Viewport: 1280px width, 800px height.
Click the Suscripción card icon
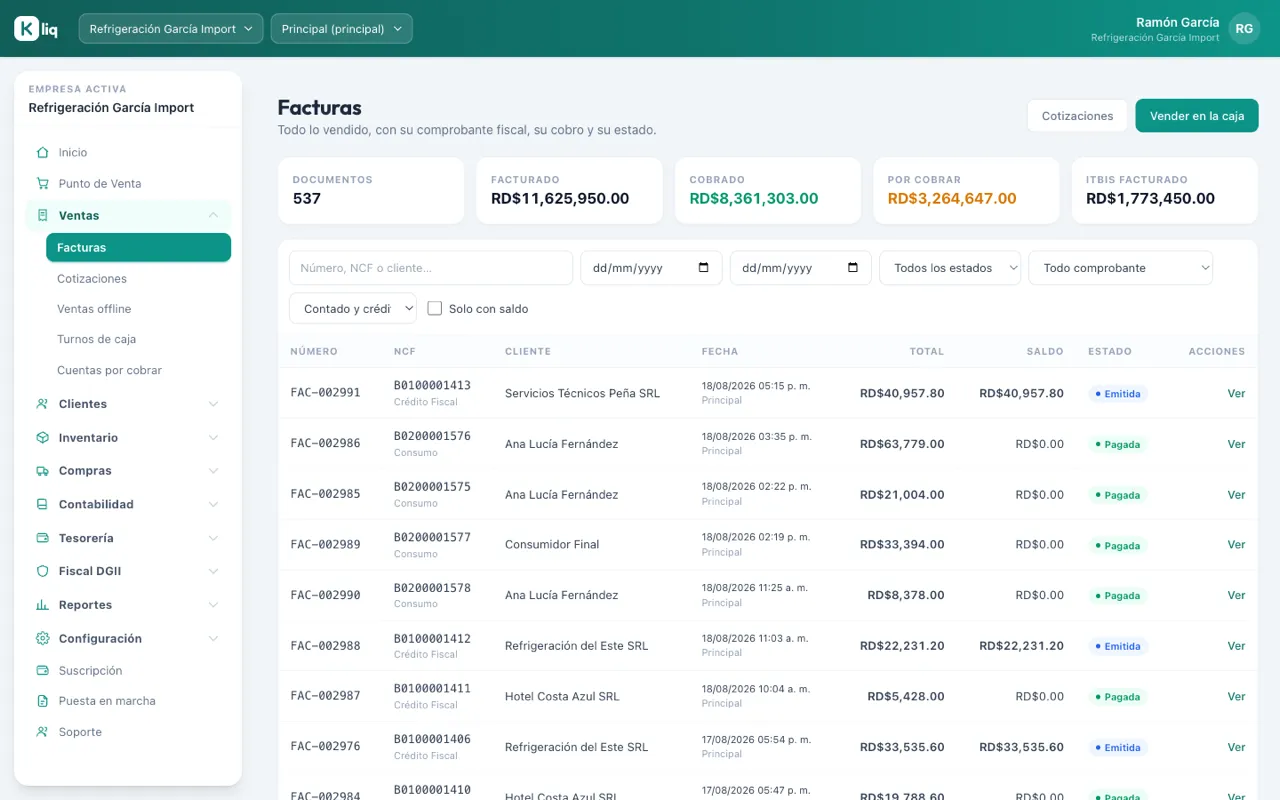(42, 671)
